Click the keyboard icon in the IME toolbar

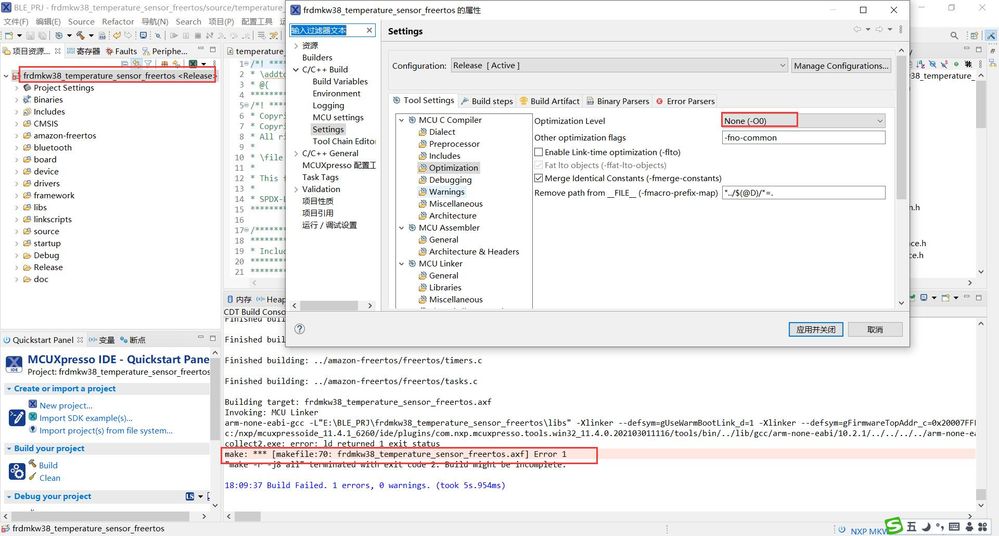(954, 526)
